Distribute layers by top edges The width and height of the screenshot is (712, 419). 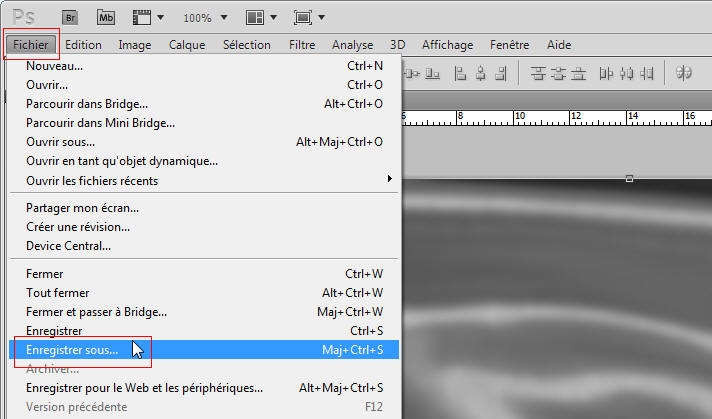538,73
